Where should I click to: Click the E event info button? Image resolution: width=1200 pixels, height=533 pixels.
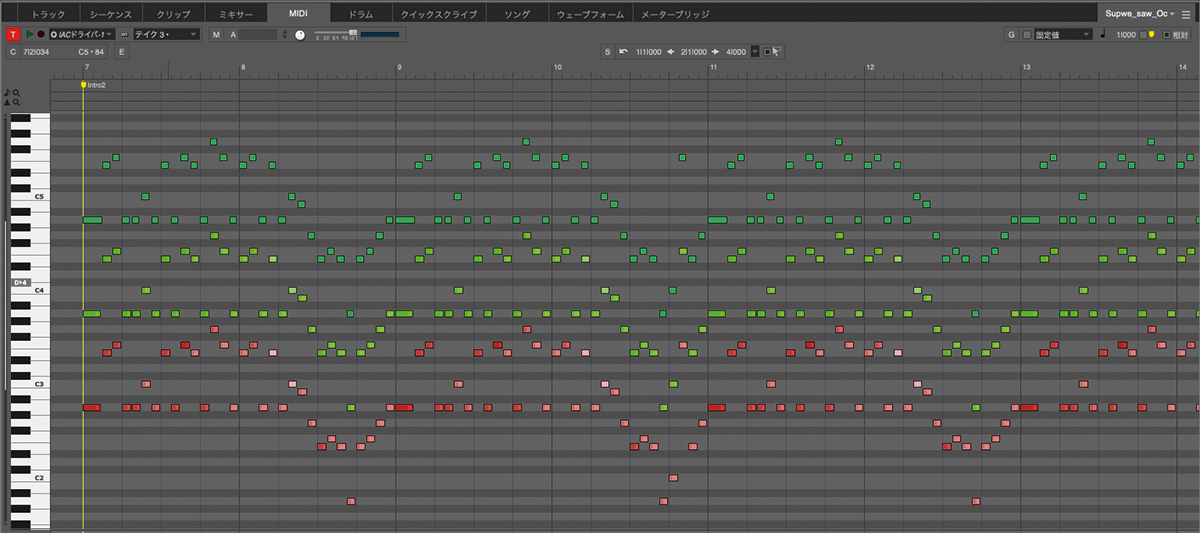[121, 52]
